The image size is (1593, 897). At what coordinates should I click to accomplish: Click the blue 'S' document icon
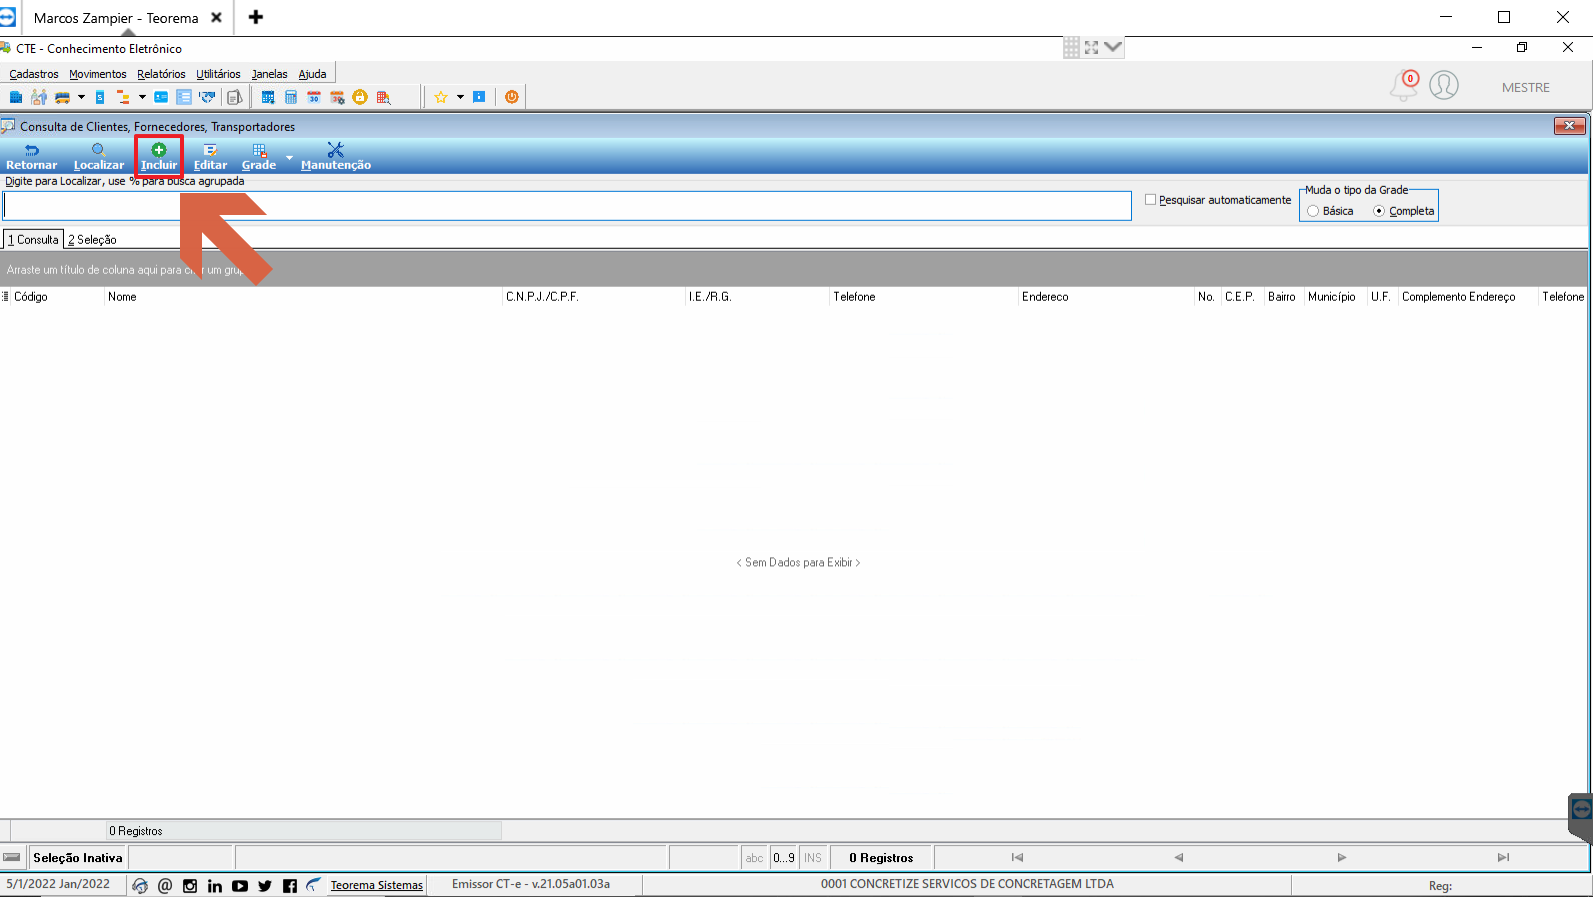click(99, 97)
